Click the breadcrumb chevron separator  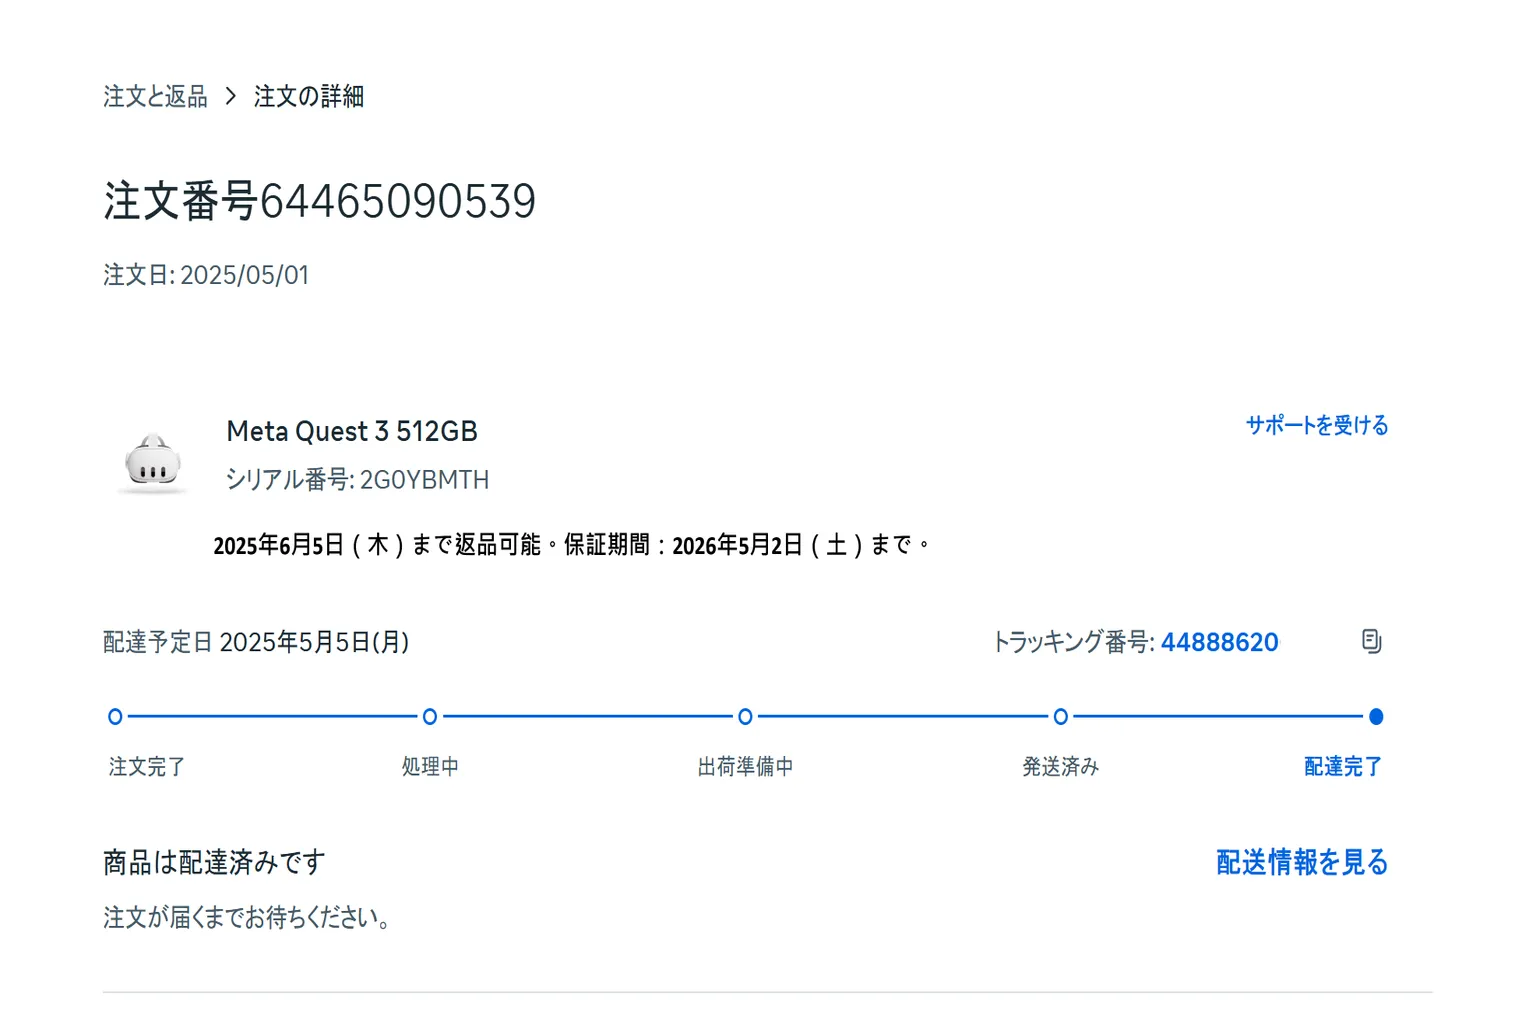[231, 96]
